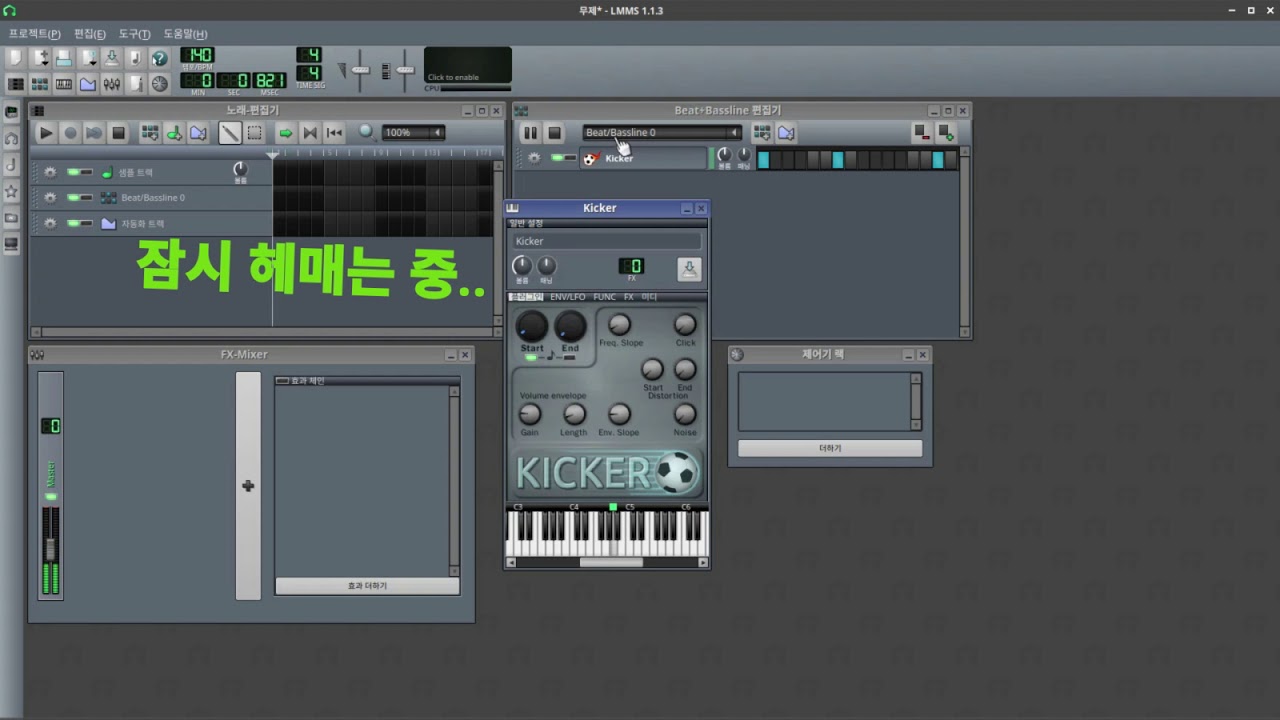The height and width of the screenshot is (720, 1280).
Task: Show the controller rack toolbar icon
Action: [x=159, y=84]
